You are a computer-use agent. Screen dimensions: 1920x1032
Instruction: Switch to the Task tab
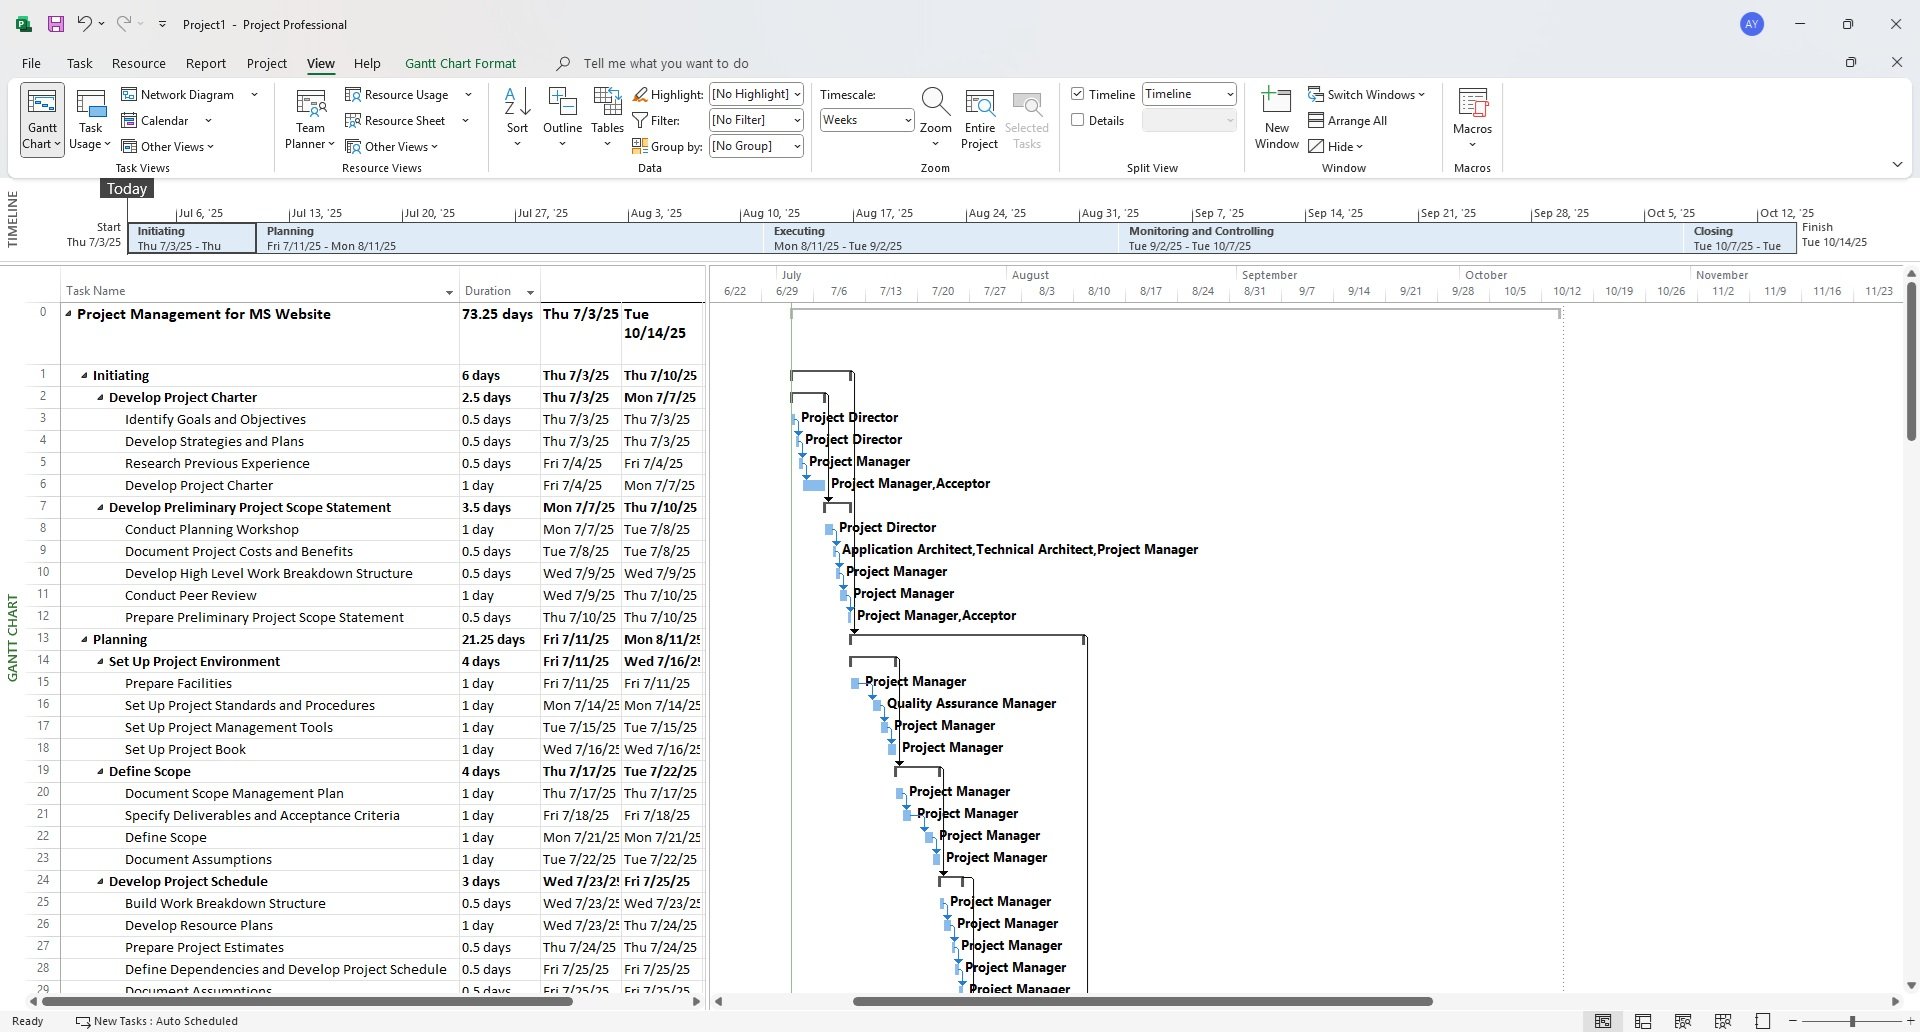click(x=79, y=63)
